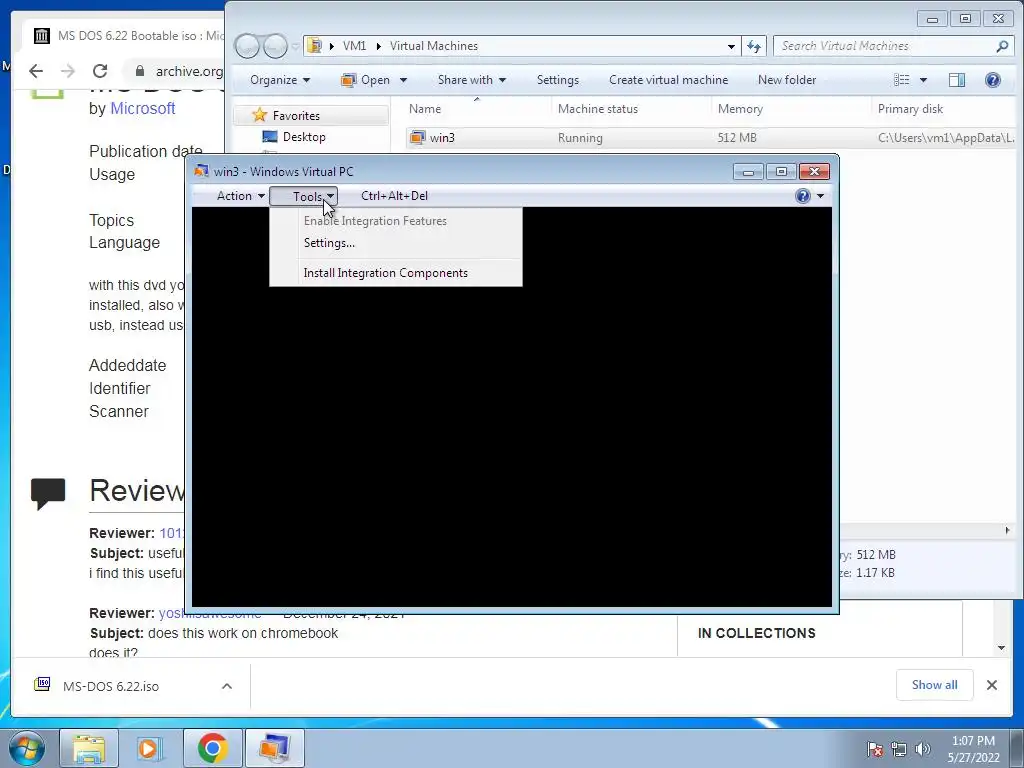Click the win3 Virtual PC title bar icon

201,171
